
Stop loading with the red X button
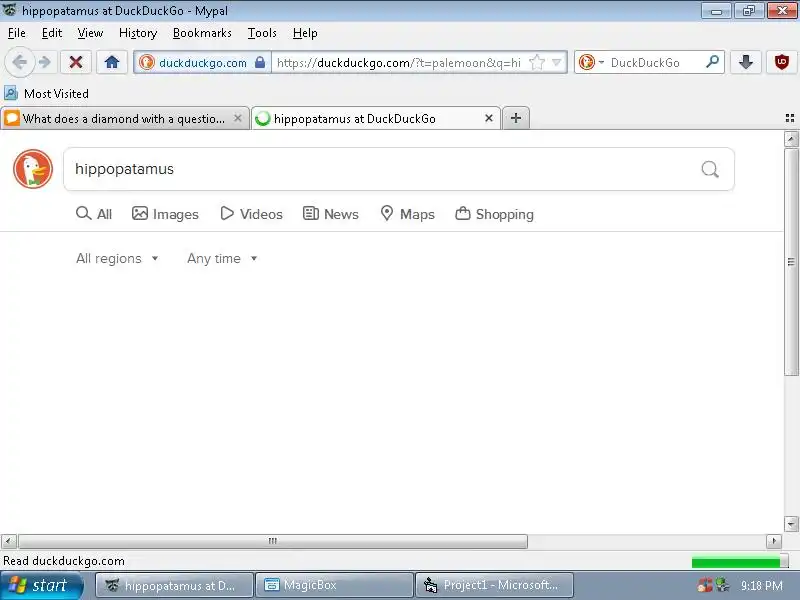[x=76, y=62]
